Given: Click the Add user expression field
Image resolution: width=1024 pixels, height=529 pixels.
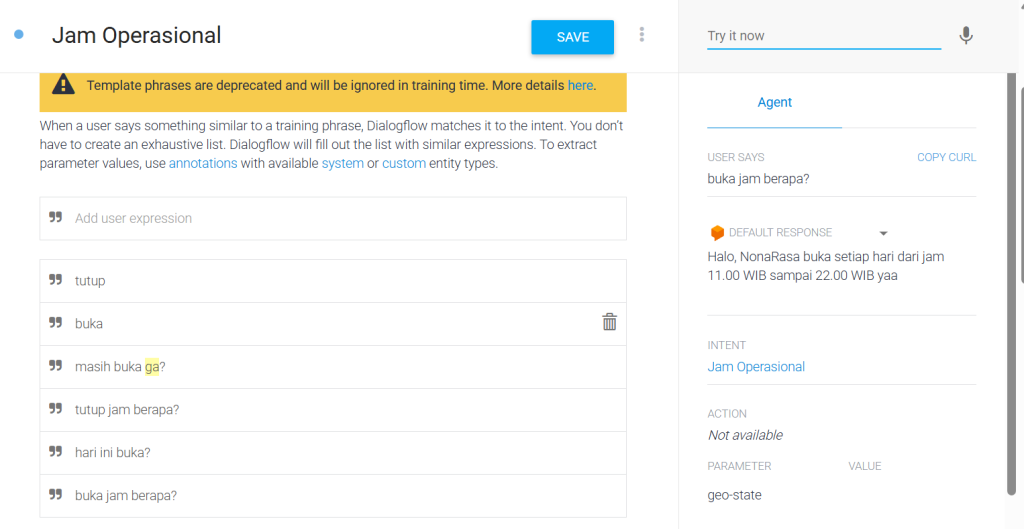Looking at the screenshot, I should pyautogui.click(x=332, y=218).
